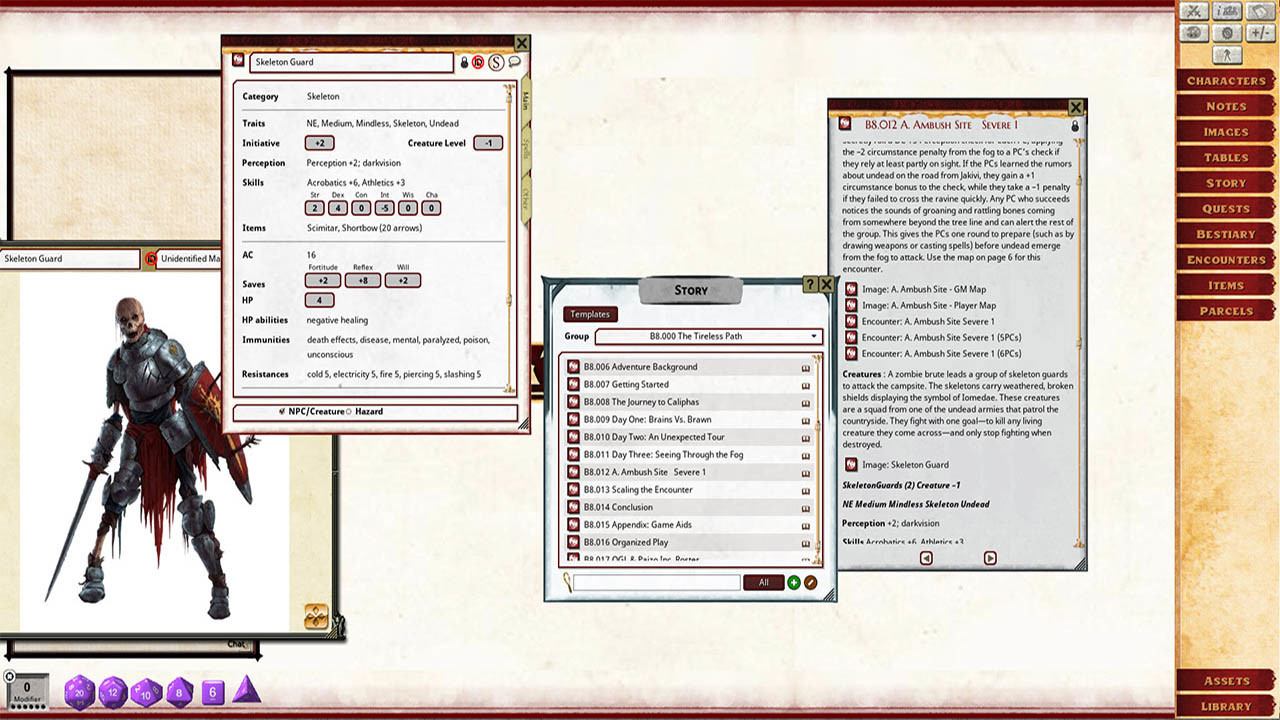Click the Templates button in Story window
The image size is (1280, 720).
tap(589, 314)
